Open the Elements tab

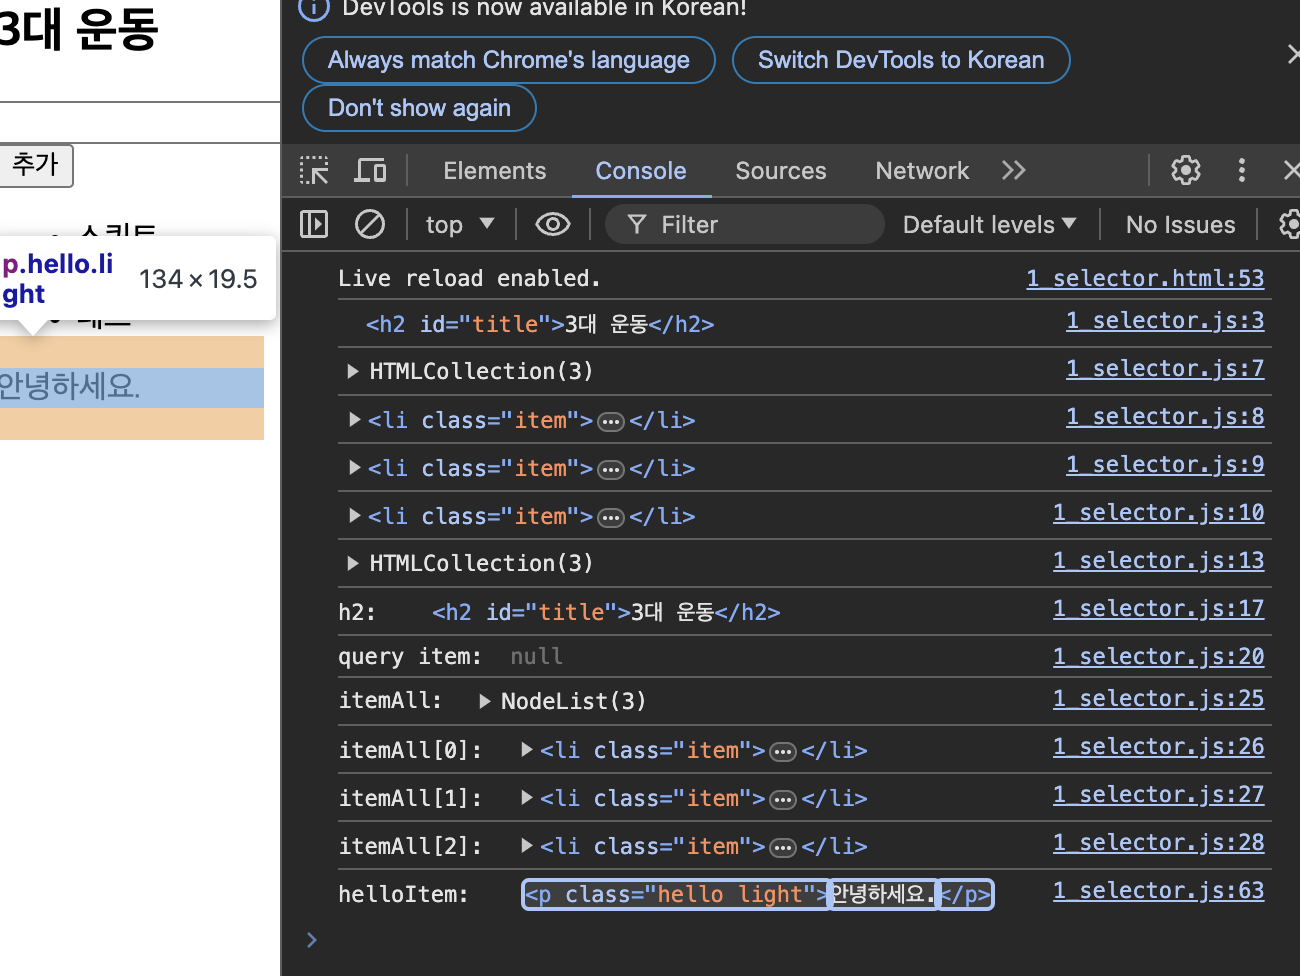[495, 171]
